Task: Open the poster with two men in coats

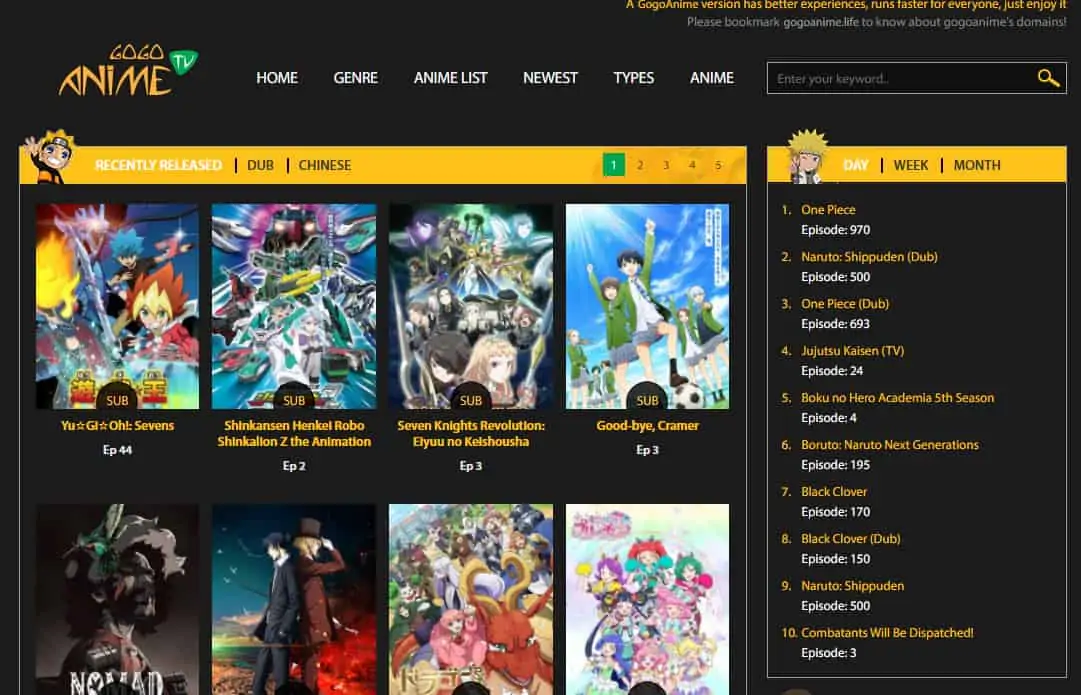Action: click(294, 599)
